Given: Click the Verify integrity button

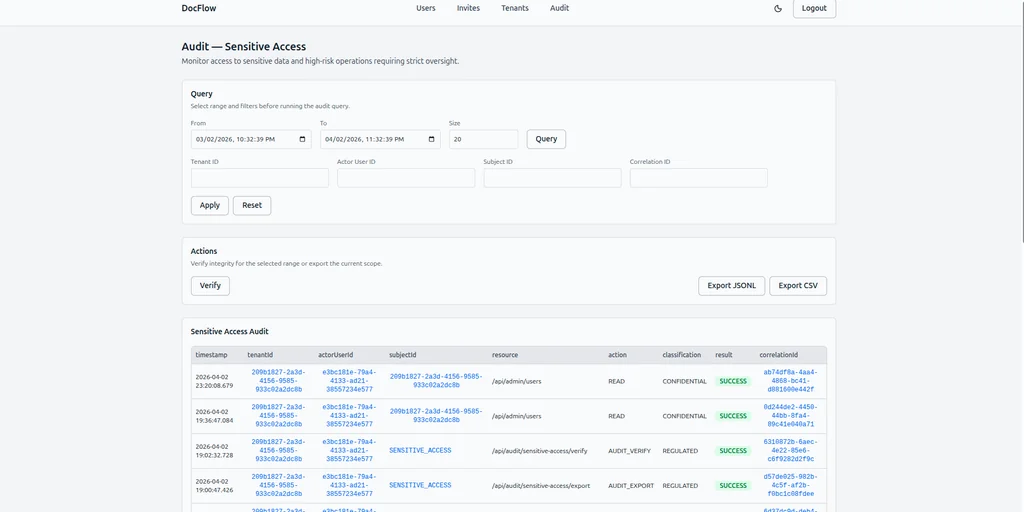Looking at the screenshot, I should 210,286.
